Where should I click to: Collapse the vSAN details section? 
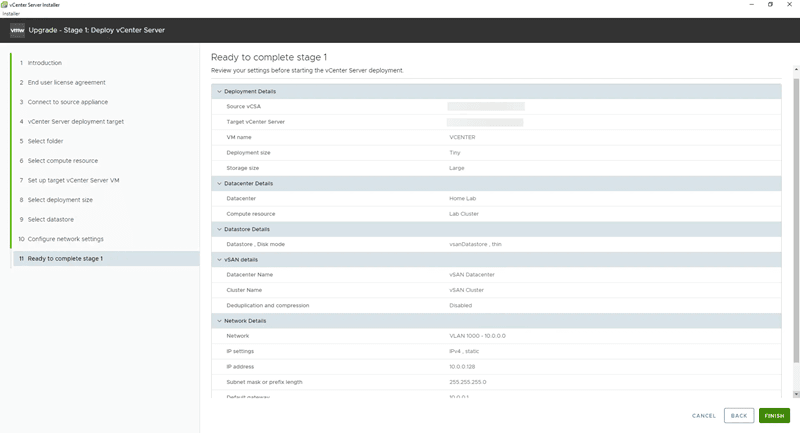click(219, 260)
